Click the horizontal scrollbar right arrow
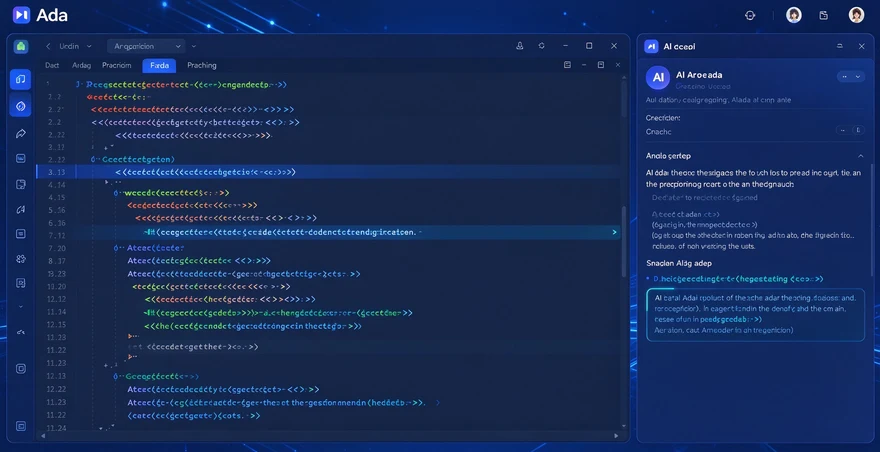Viewport: 880px width, 452px height. pos(616,436)
